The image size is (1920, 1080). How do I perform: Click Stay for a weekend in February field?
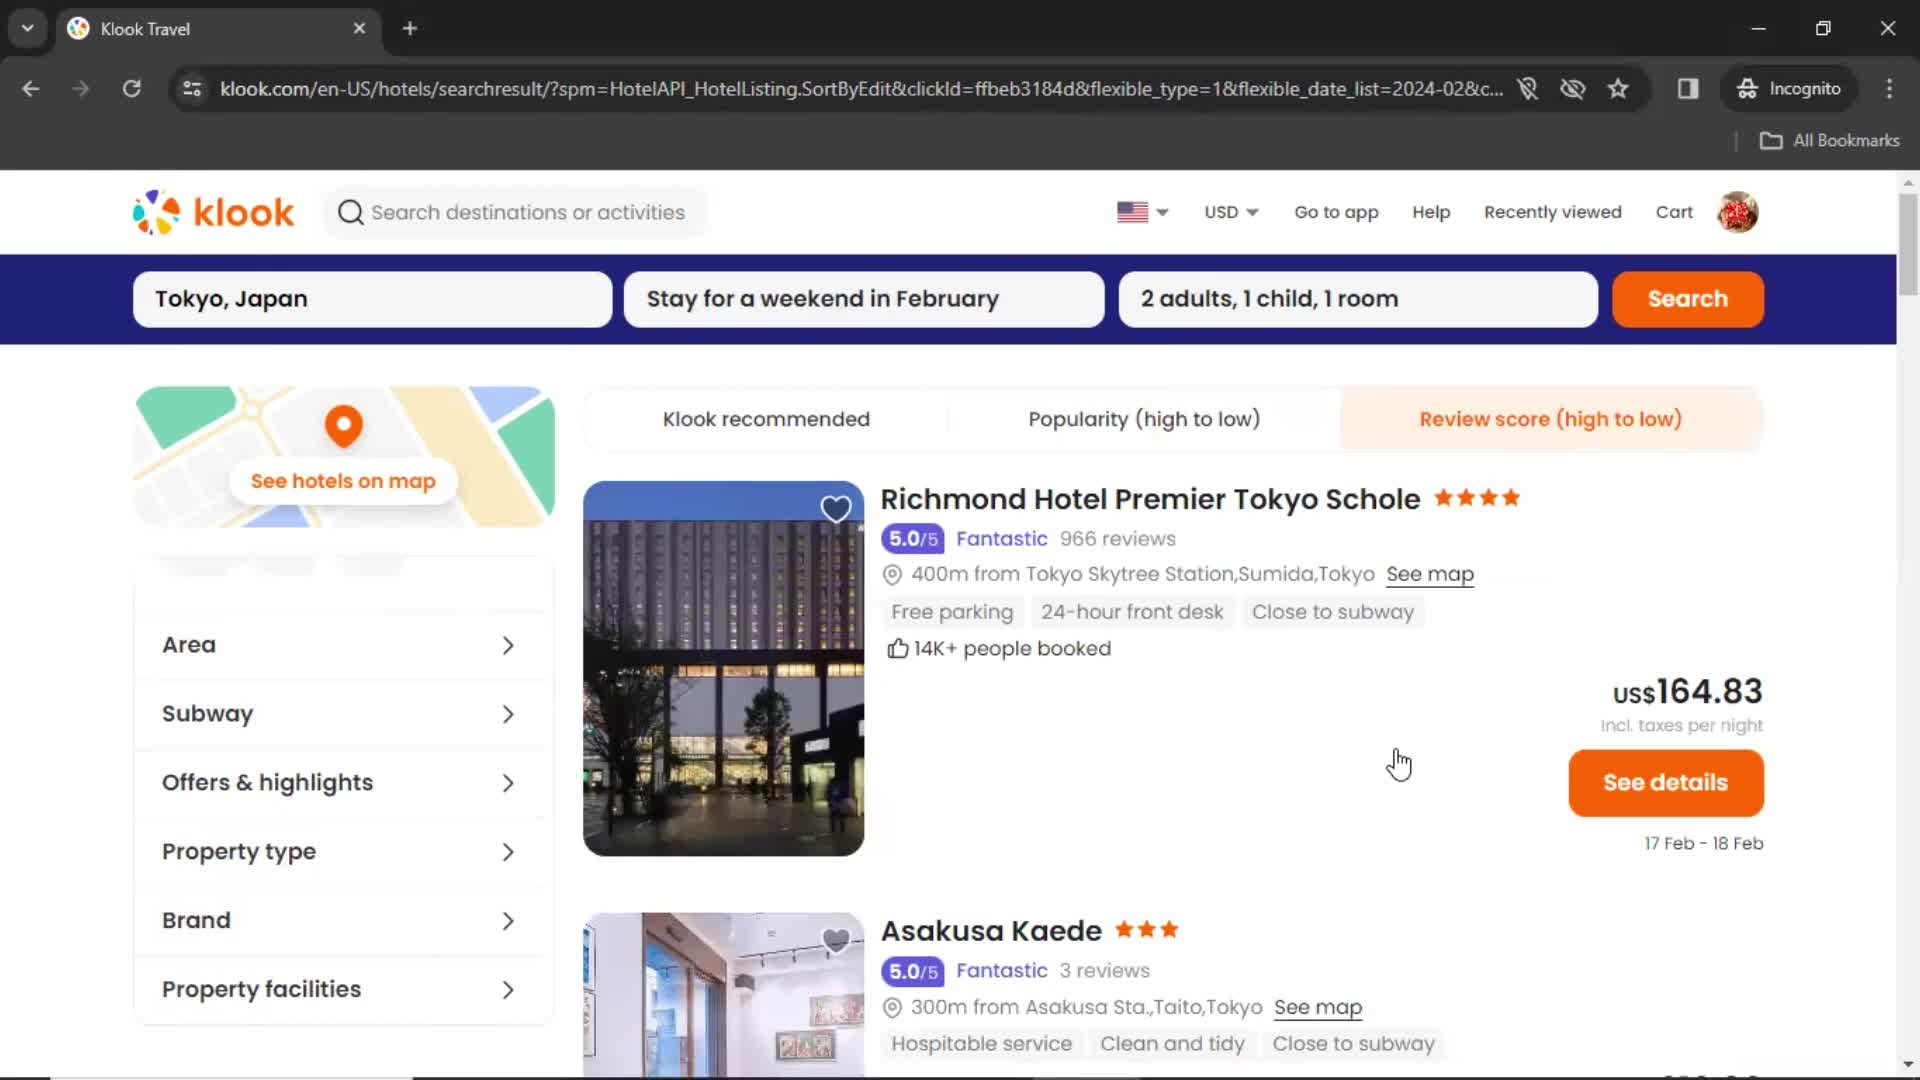[864, 299]
